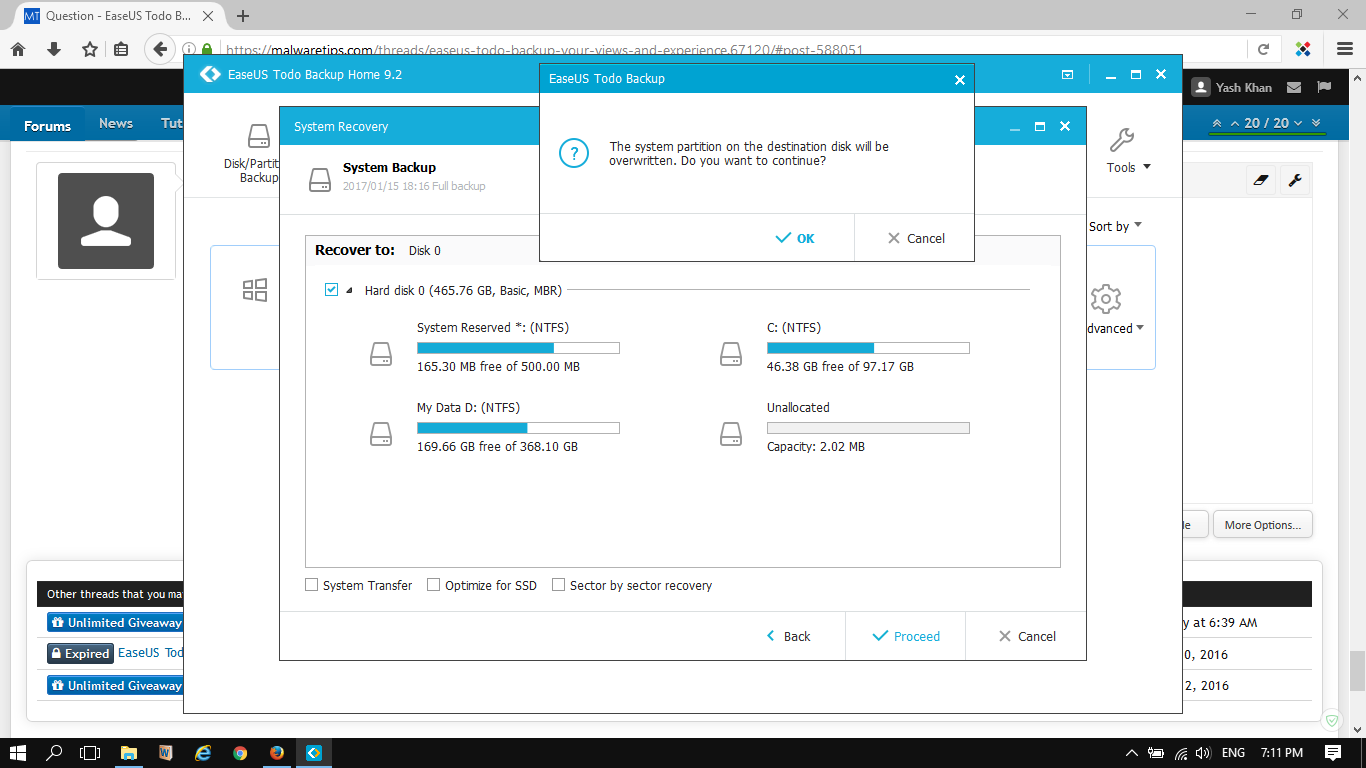Go back using the browser back arrow

160,49
